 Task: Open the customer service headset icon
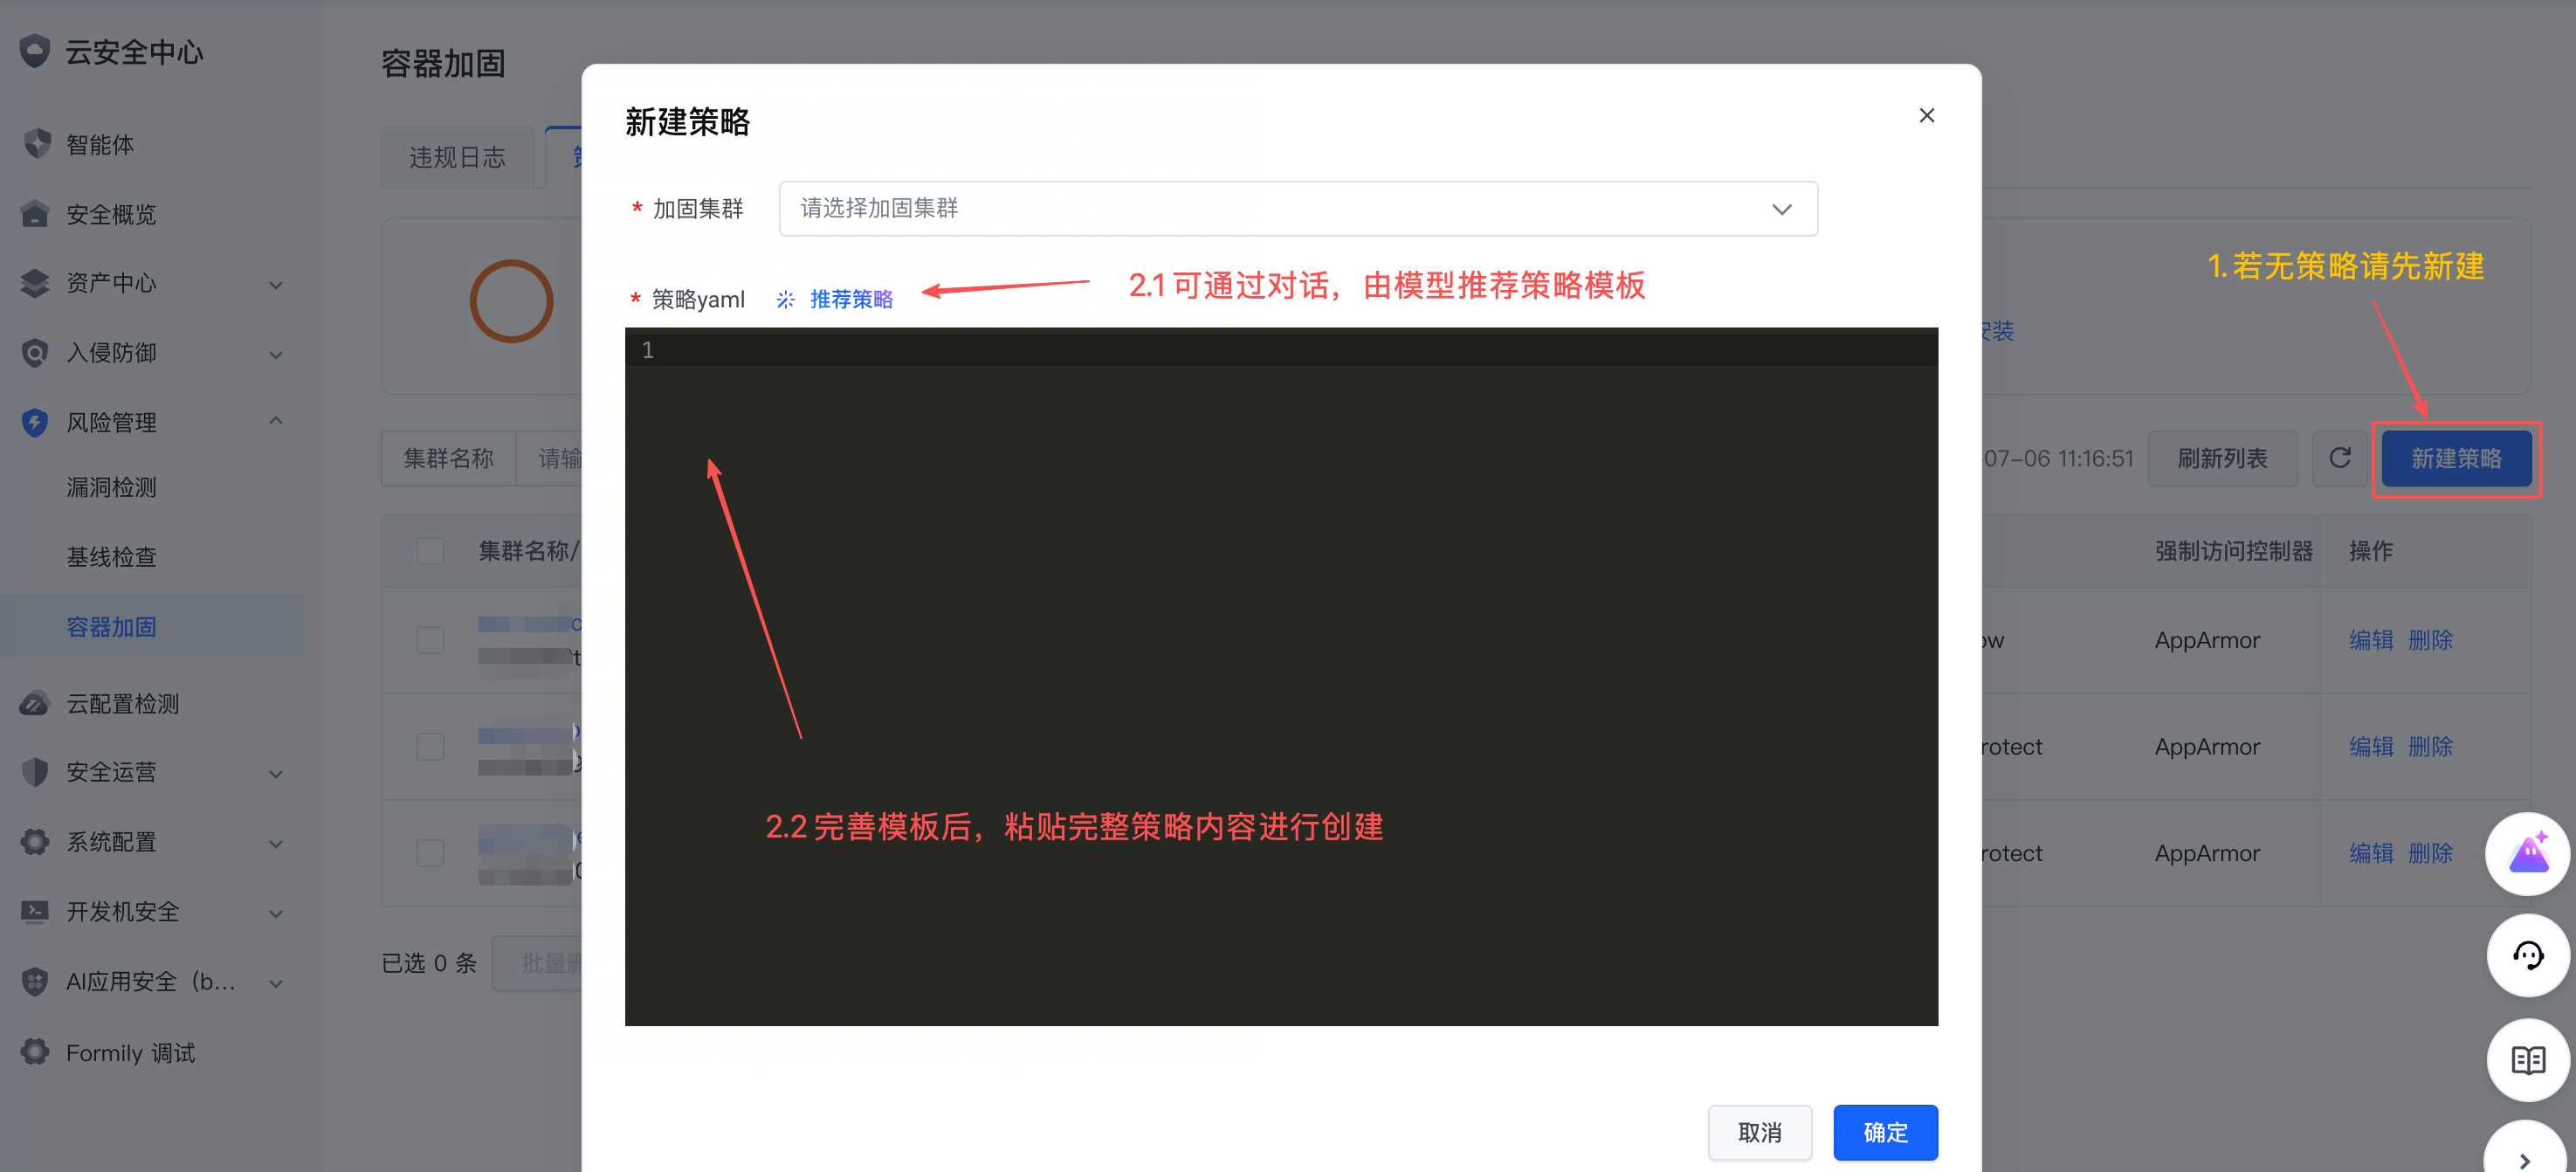tap(2528, 956)
